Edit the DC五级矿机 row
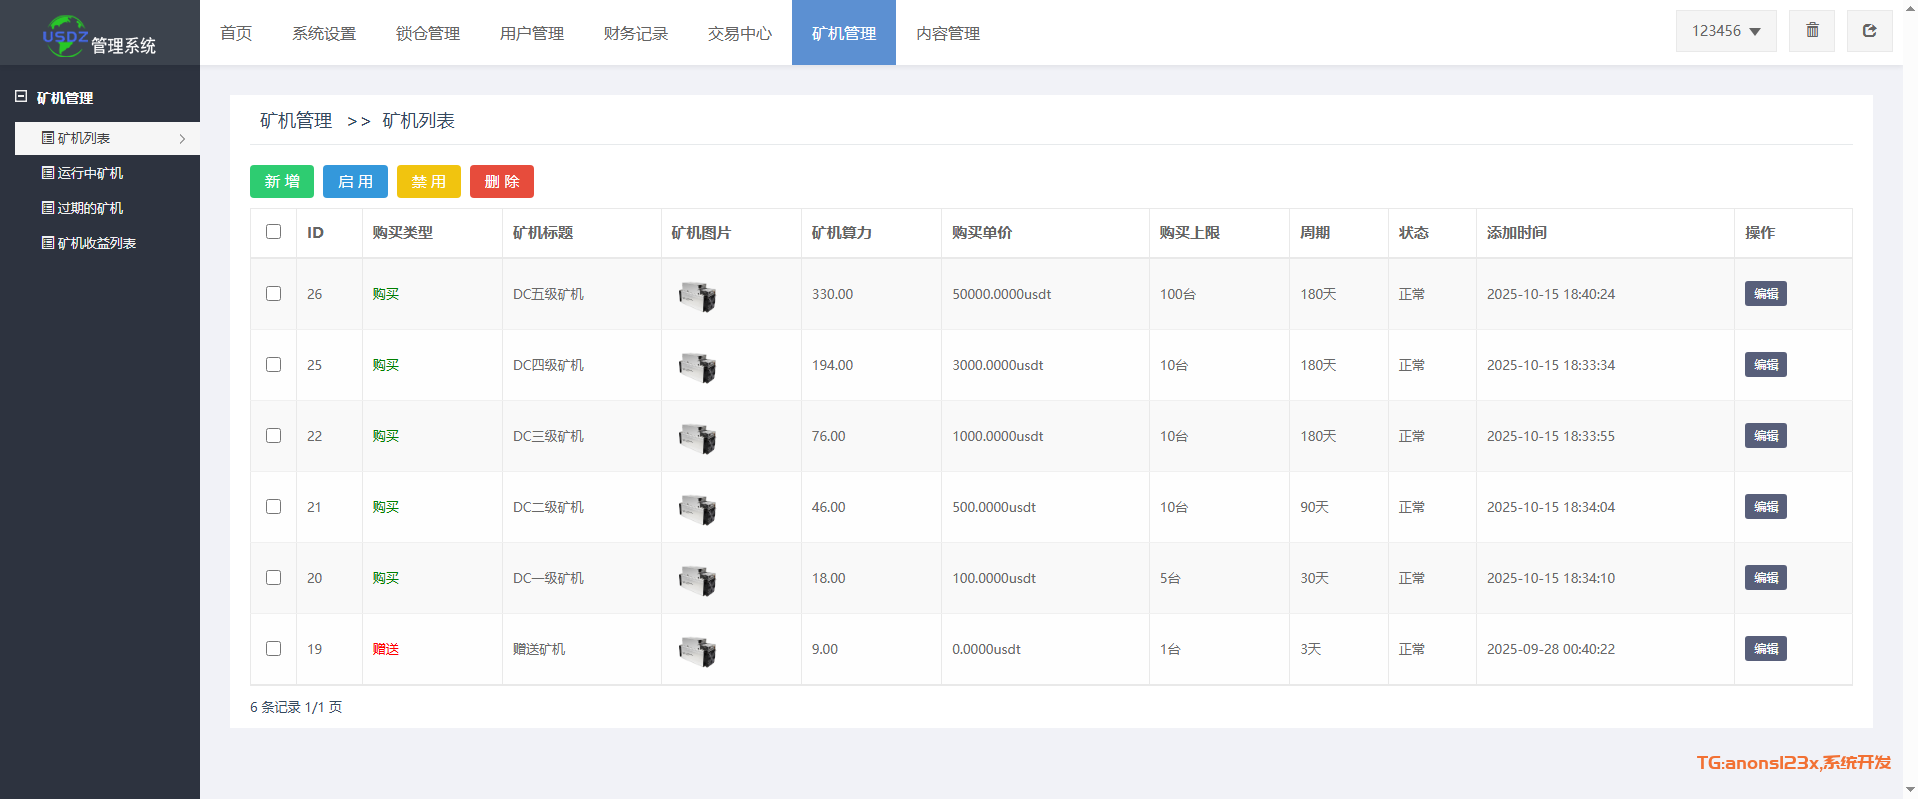 (1766, 294)
